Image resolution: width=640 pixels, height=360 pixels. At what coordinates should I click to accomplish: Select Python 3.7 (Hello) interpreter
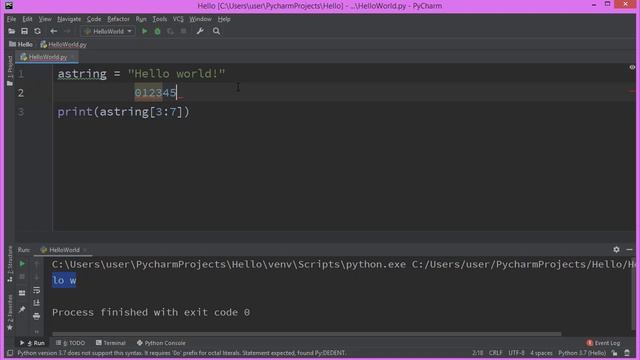click(x=582, y=353)
